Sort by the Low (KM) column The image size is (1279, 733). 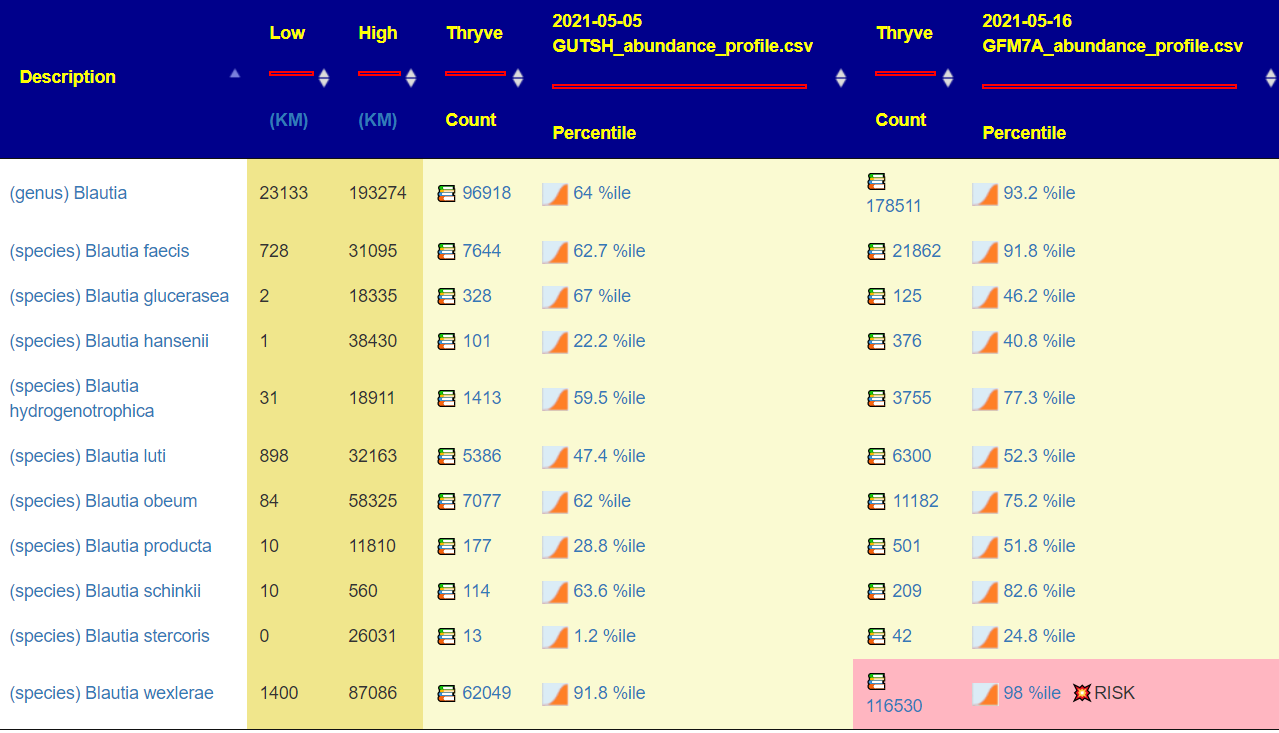(x=324, y=78)
